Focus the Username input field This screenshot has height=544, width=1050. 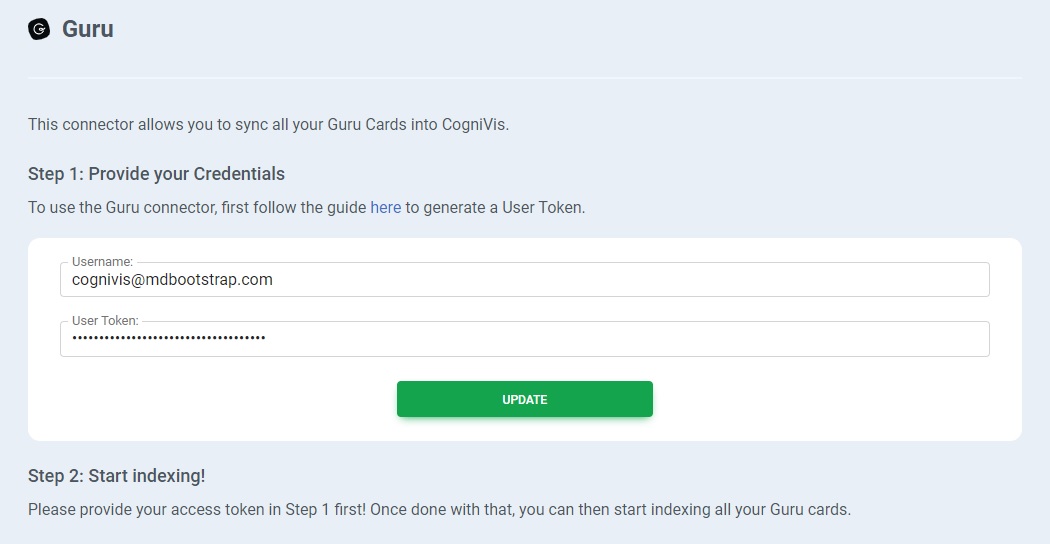tap(525, 280)
